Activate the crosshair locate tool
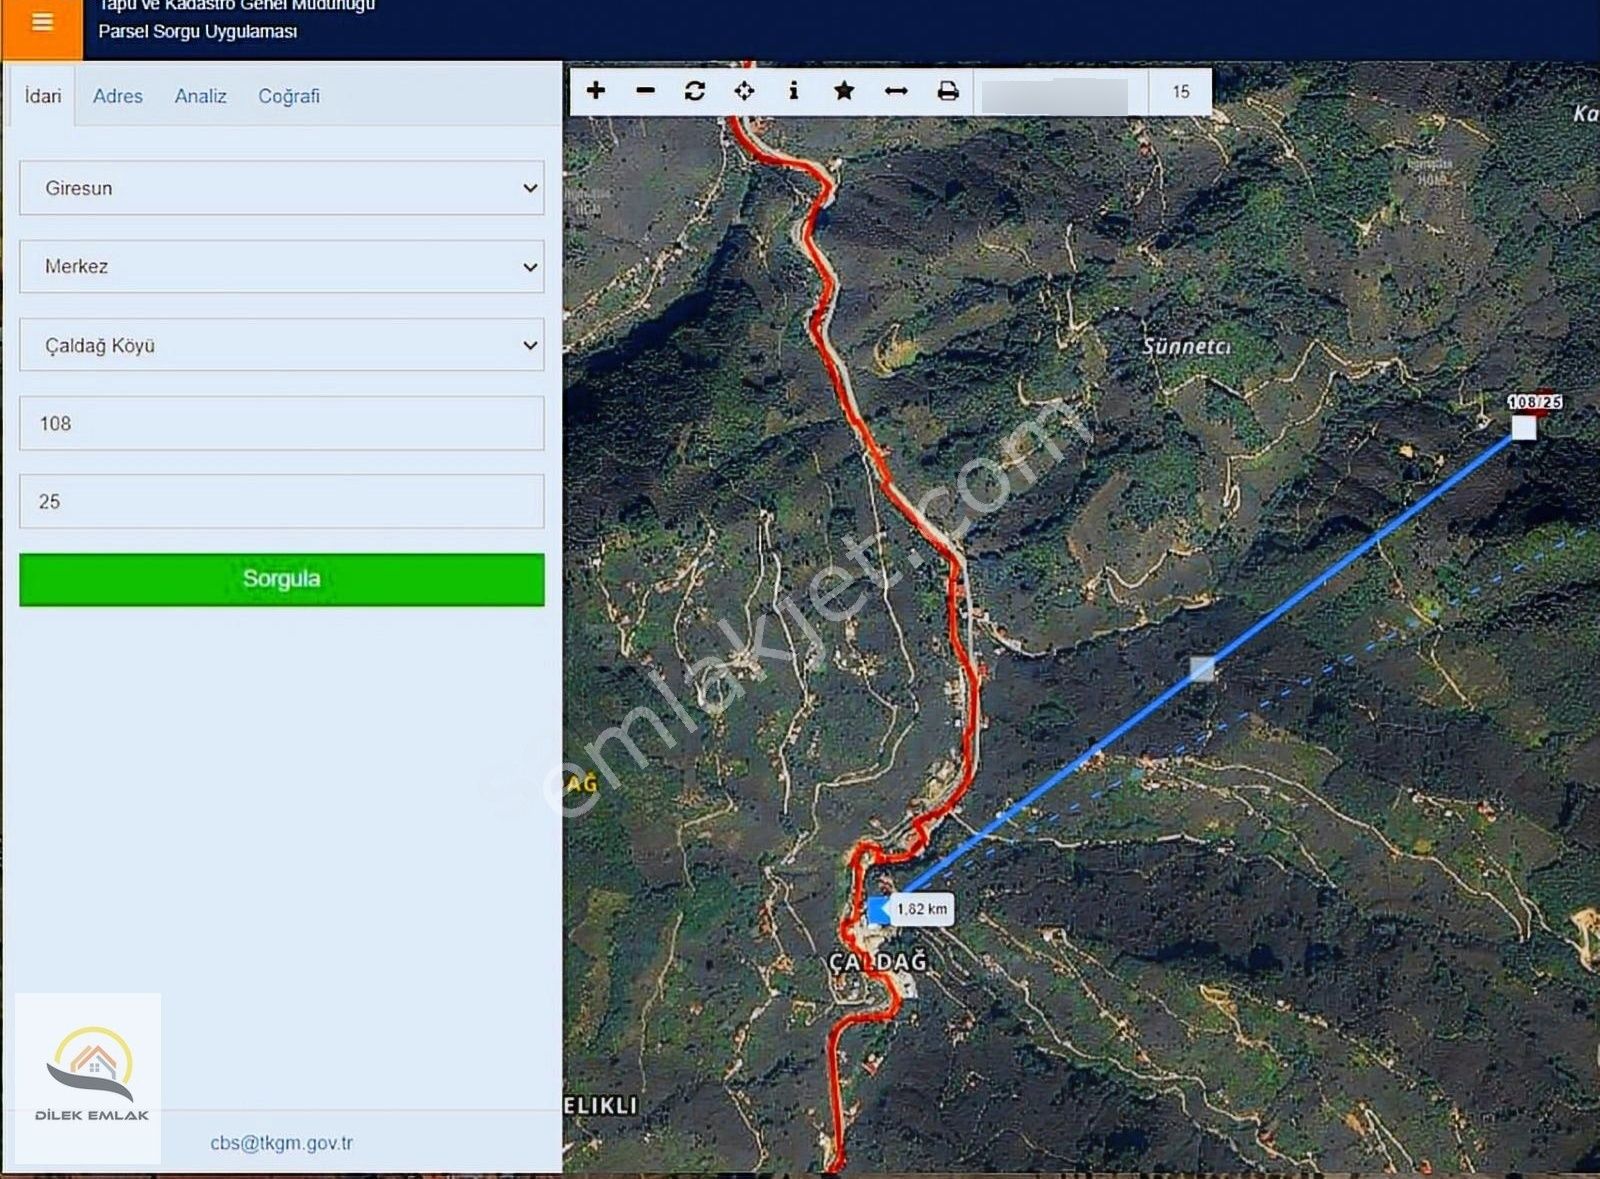1600x1179 pixels. pyautogui.click(x=744, y=91)
